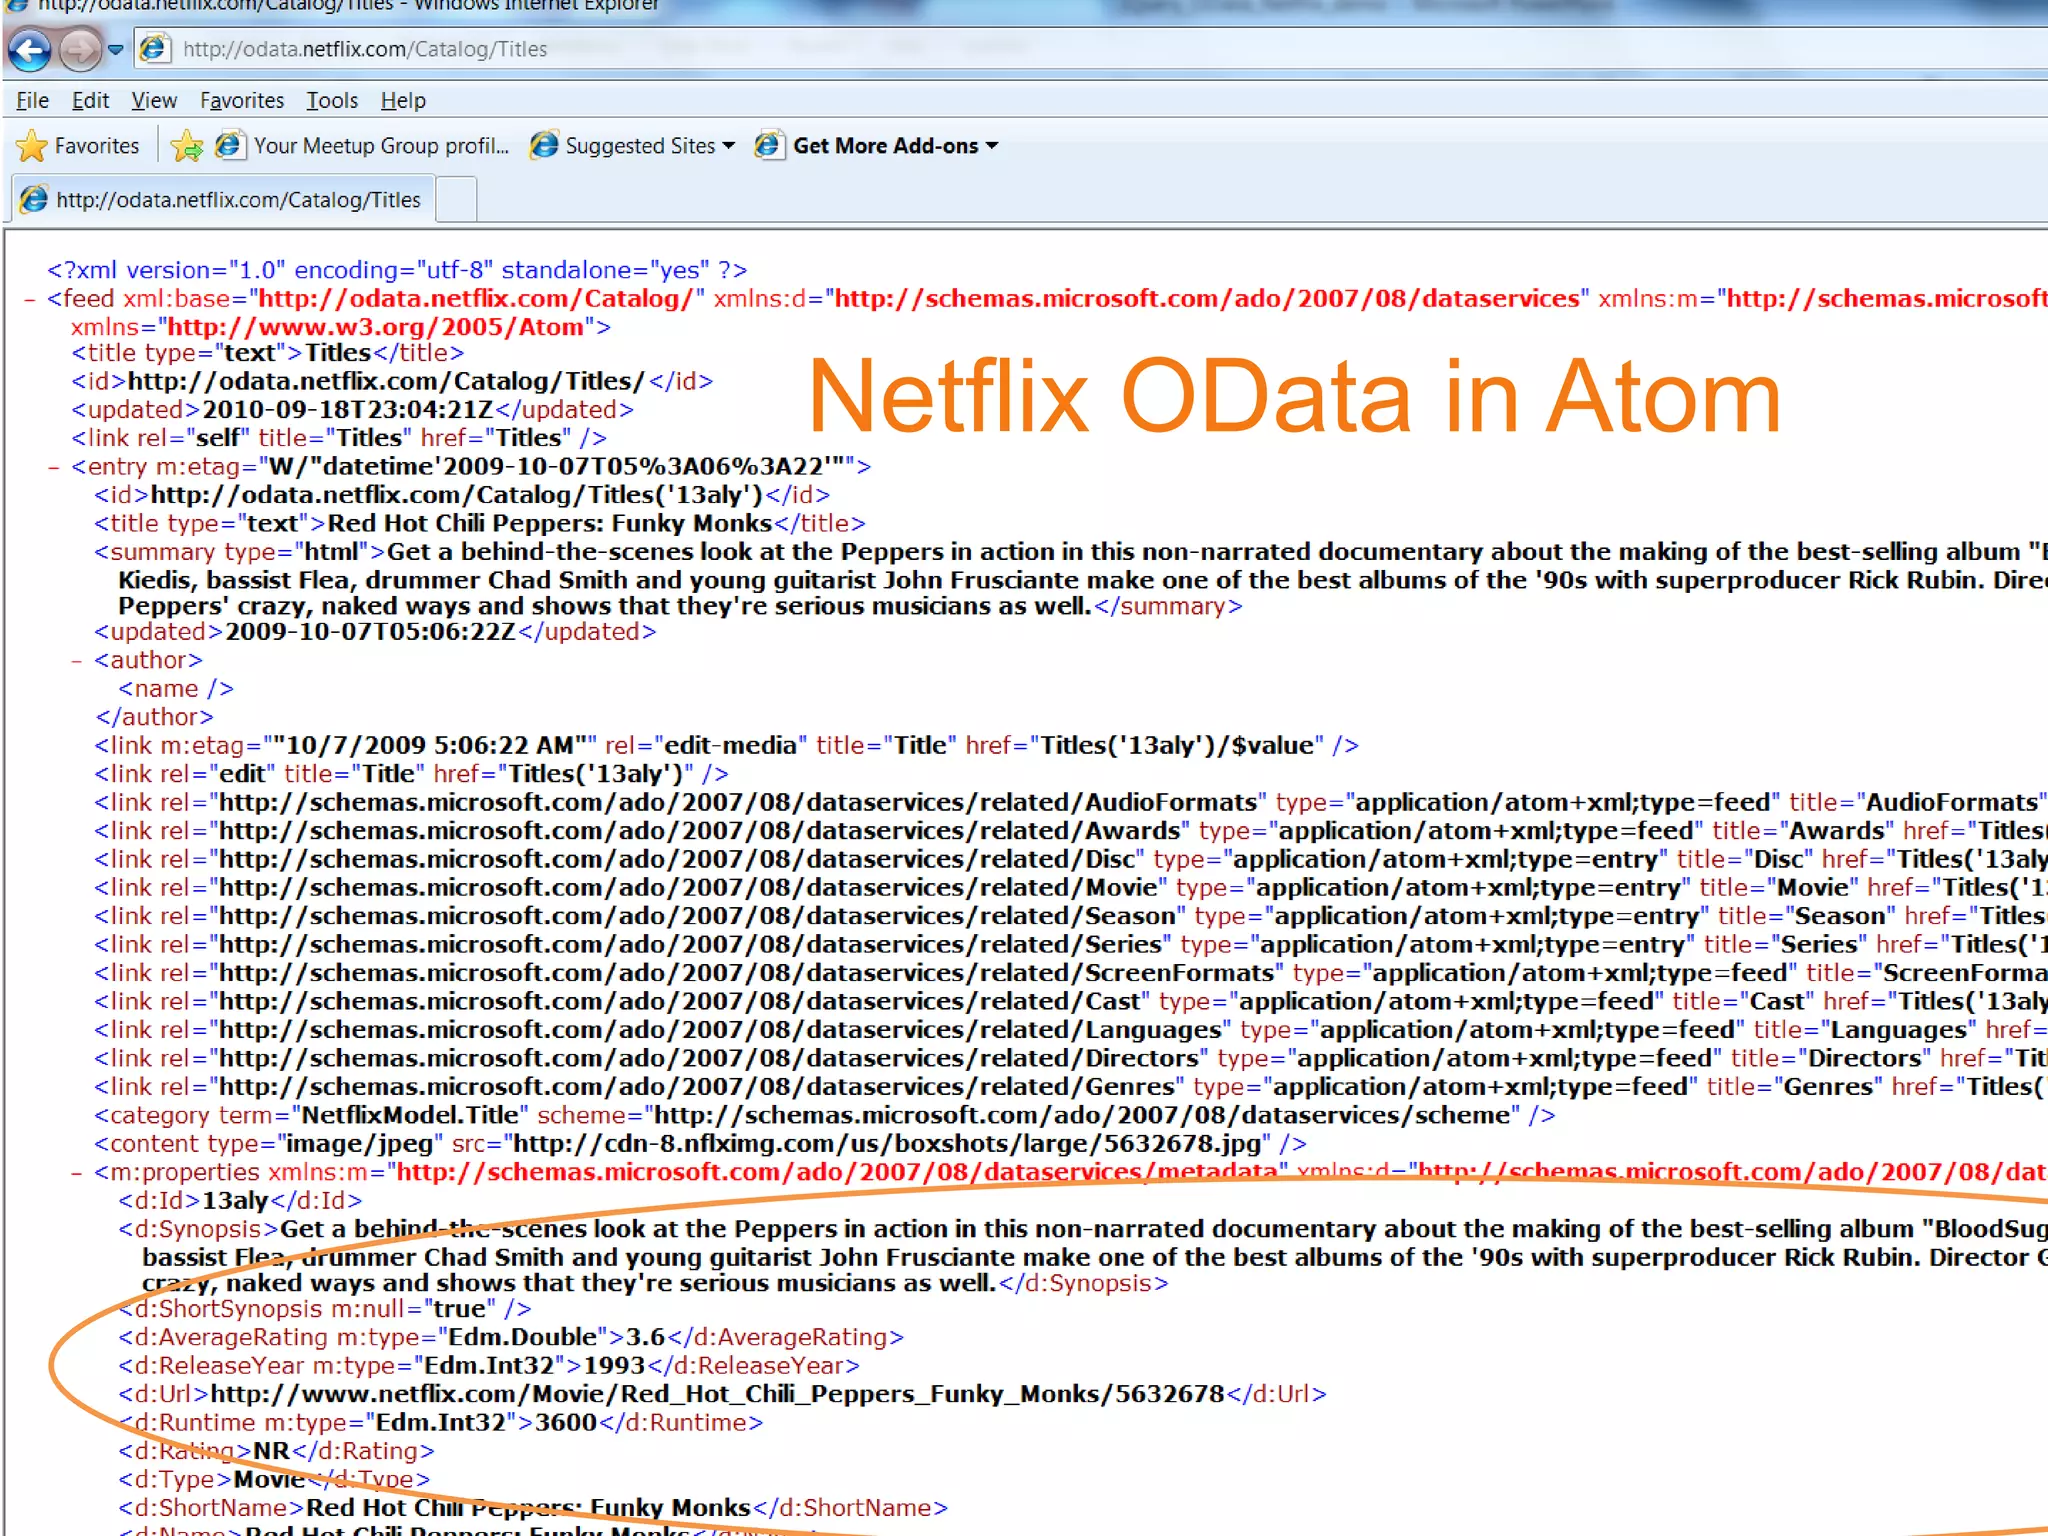Click the browser Back arrow button
Image resolution: width=2048 pixels, height=1536 pixels.
click(x=30, y=50)
